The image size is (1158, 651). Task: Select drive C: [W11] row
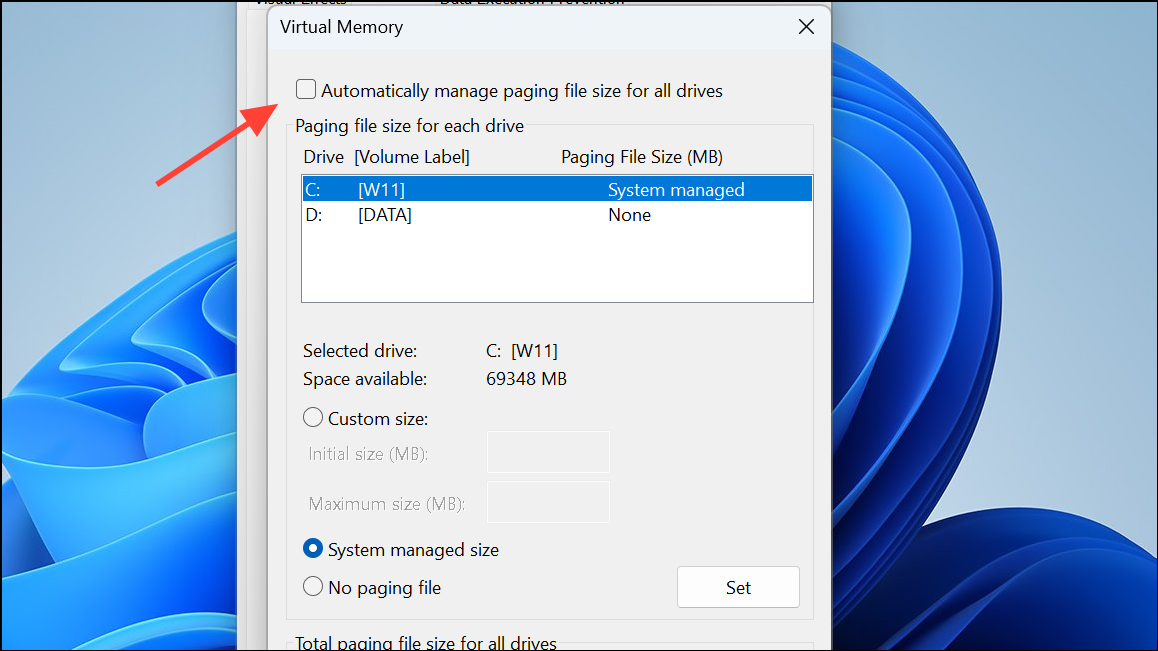(x=558, y=189)
